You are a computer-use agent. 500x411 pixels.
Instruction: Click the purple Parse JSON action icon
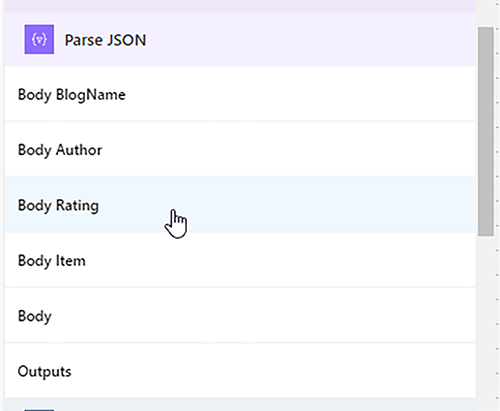[39, 39]
